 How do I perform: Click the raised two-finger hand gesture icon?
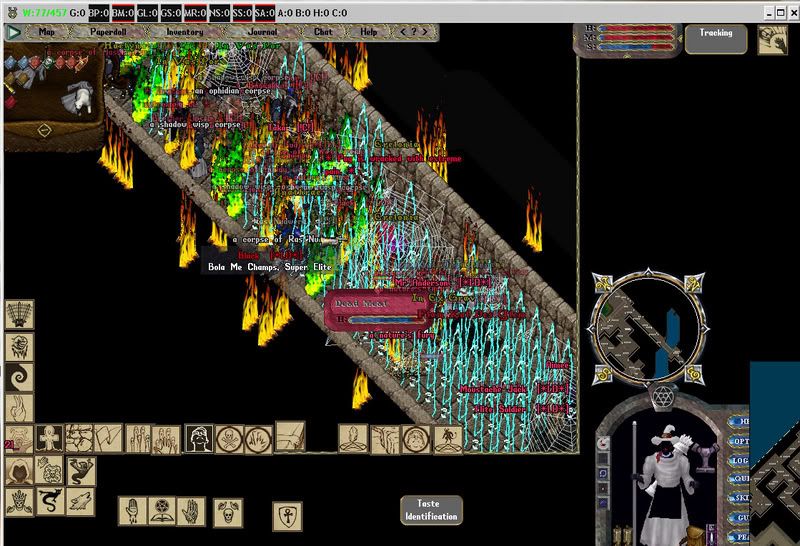coord(19,408)
